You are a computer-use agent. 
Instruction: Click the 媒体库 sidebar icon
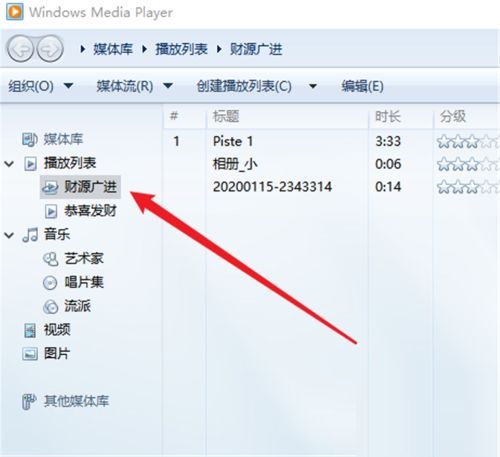29,139
